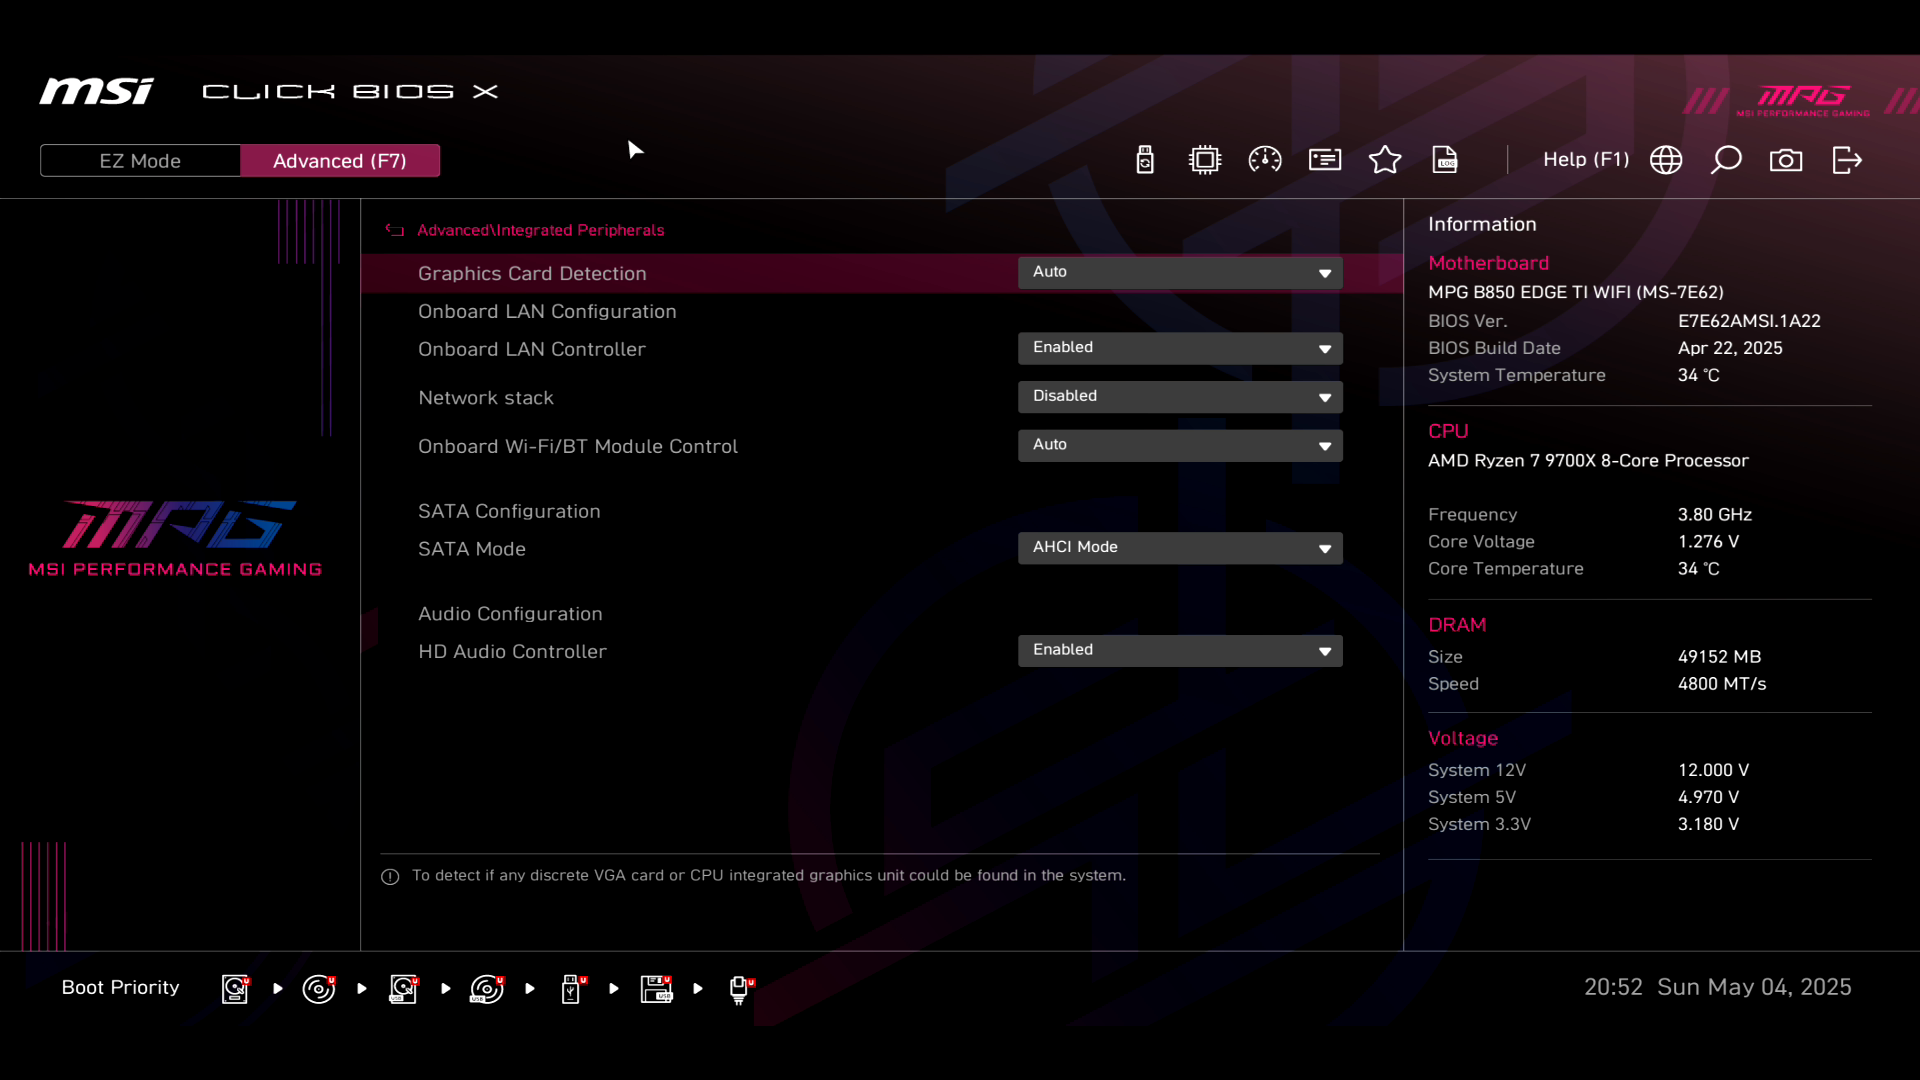Open the magnifier search icon
The image size is (1920, 1080).
pos(1726,160)
